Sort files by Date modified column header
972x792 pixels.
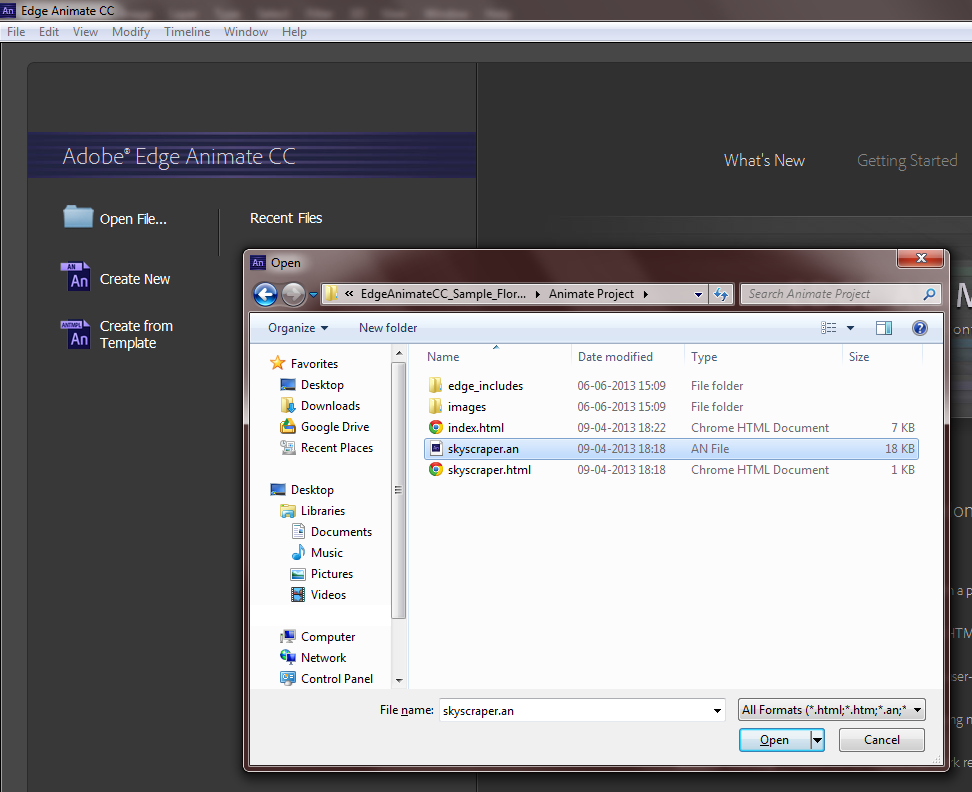point(615,357)
